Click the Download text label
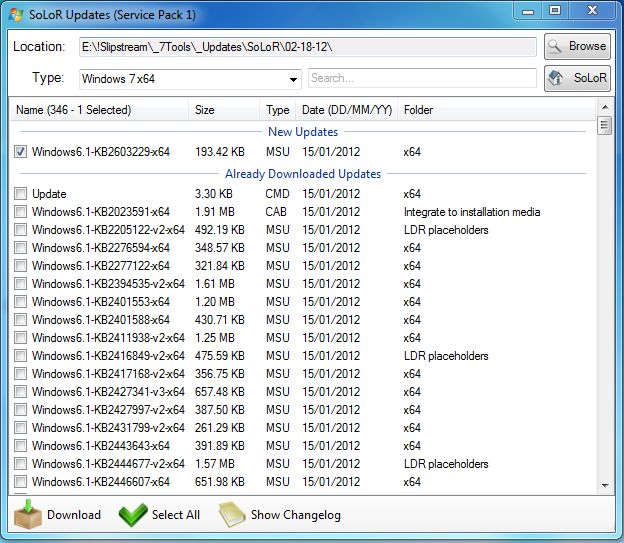Viewport: 624px width, 543px height. point(74,515)
